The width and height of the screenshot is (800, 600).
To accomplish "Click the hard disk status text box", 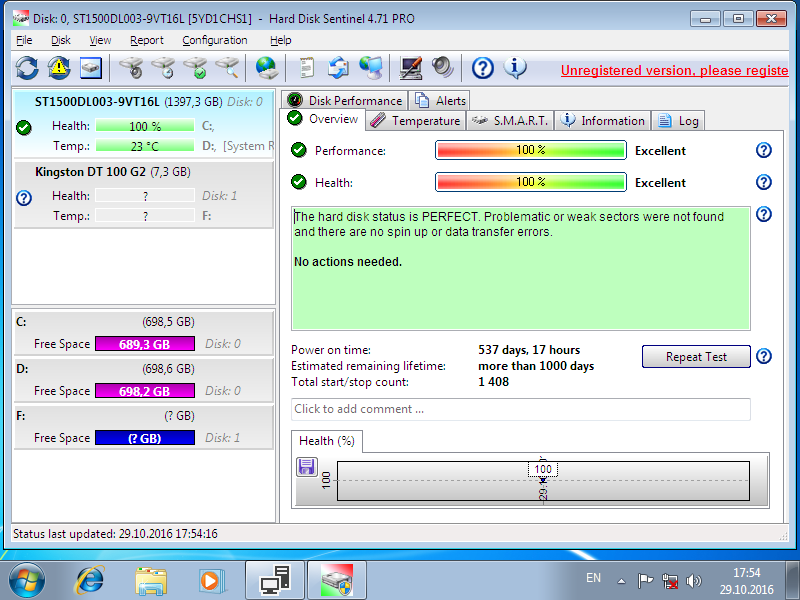I will pos(520,268).
